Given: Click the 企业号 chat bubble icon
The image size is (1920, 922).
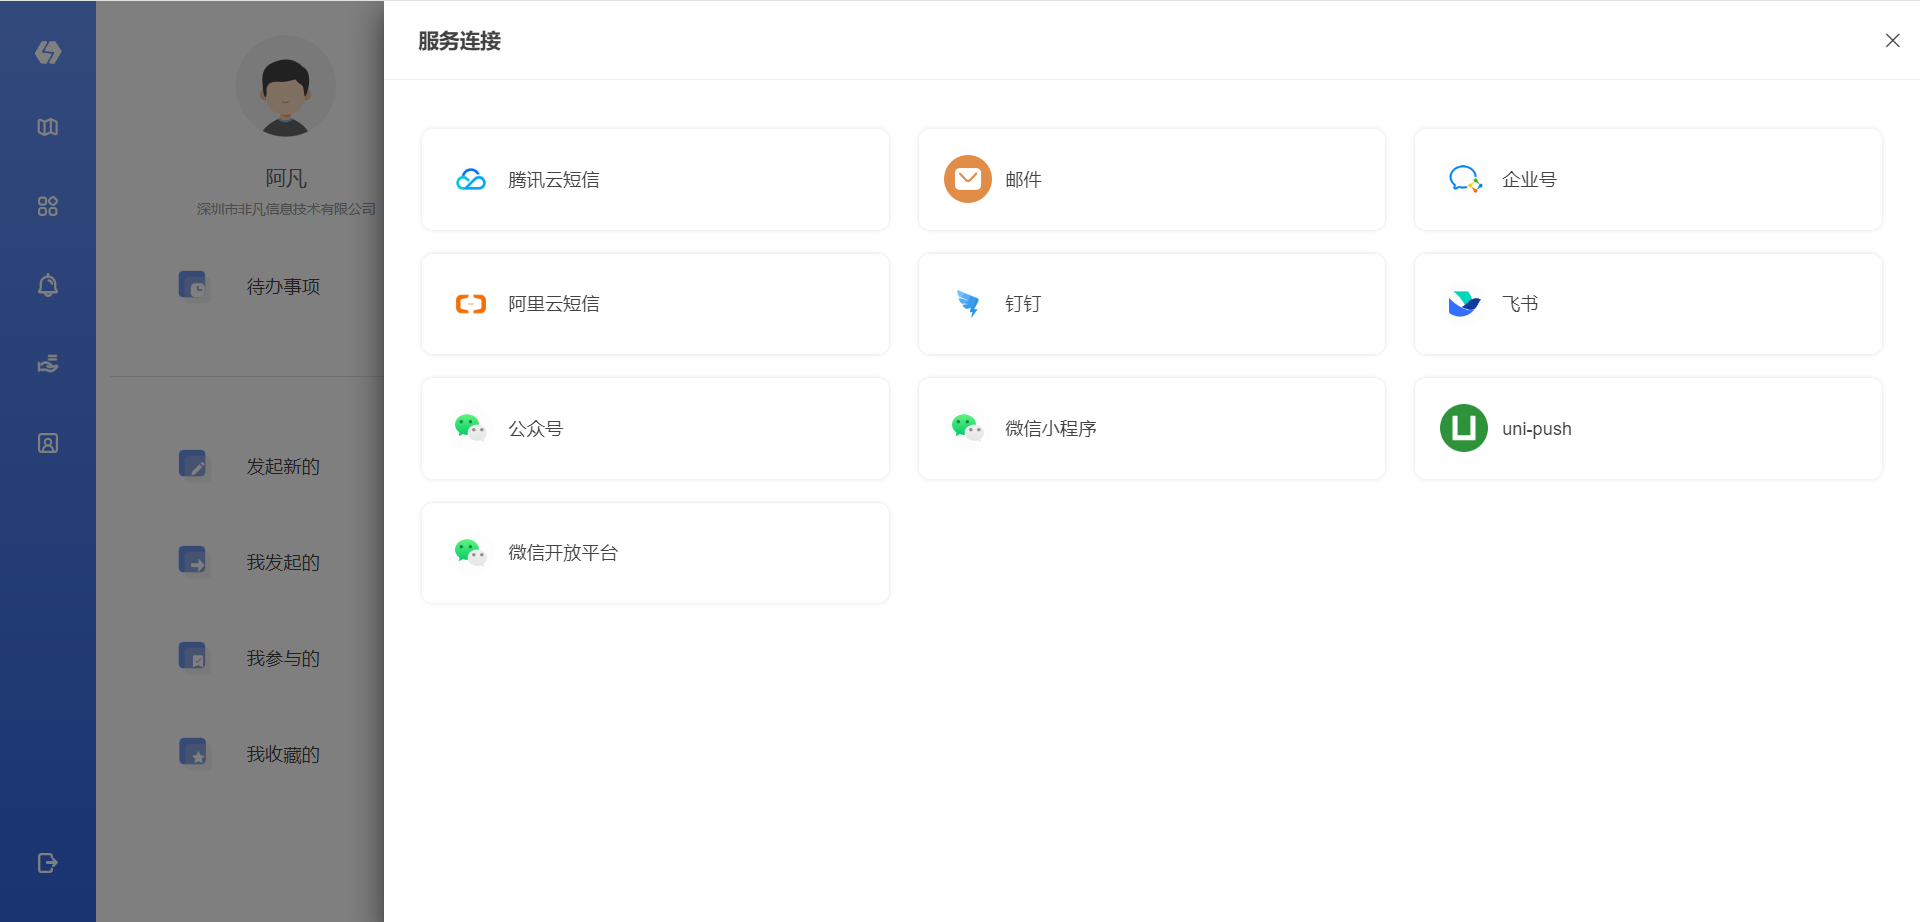Looking at the screenshot, I should [x=1465, y=179].
